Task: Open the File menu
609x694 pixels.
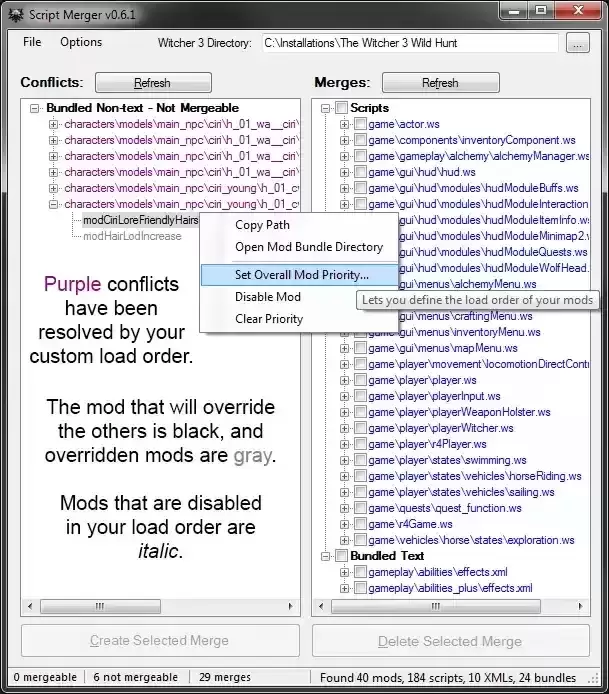Action: coord(32,42)
